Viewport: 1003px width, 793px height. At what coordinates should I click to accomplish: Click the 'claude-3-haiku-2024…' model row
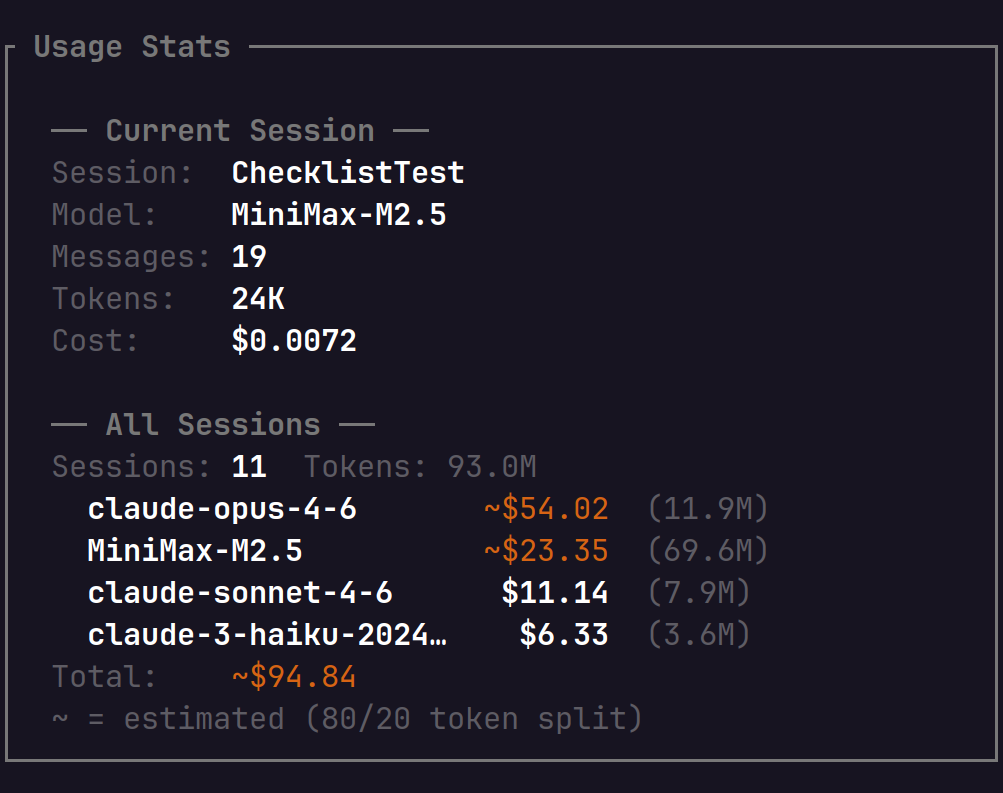418,634
